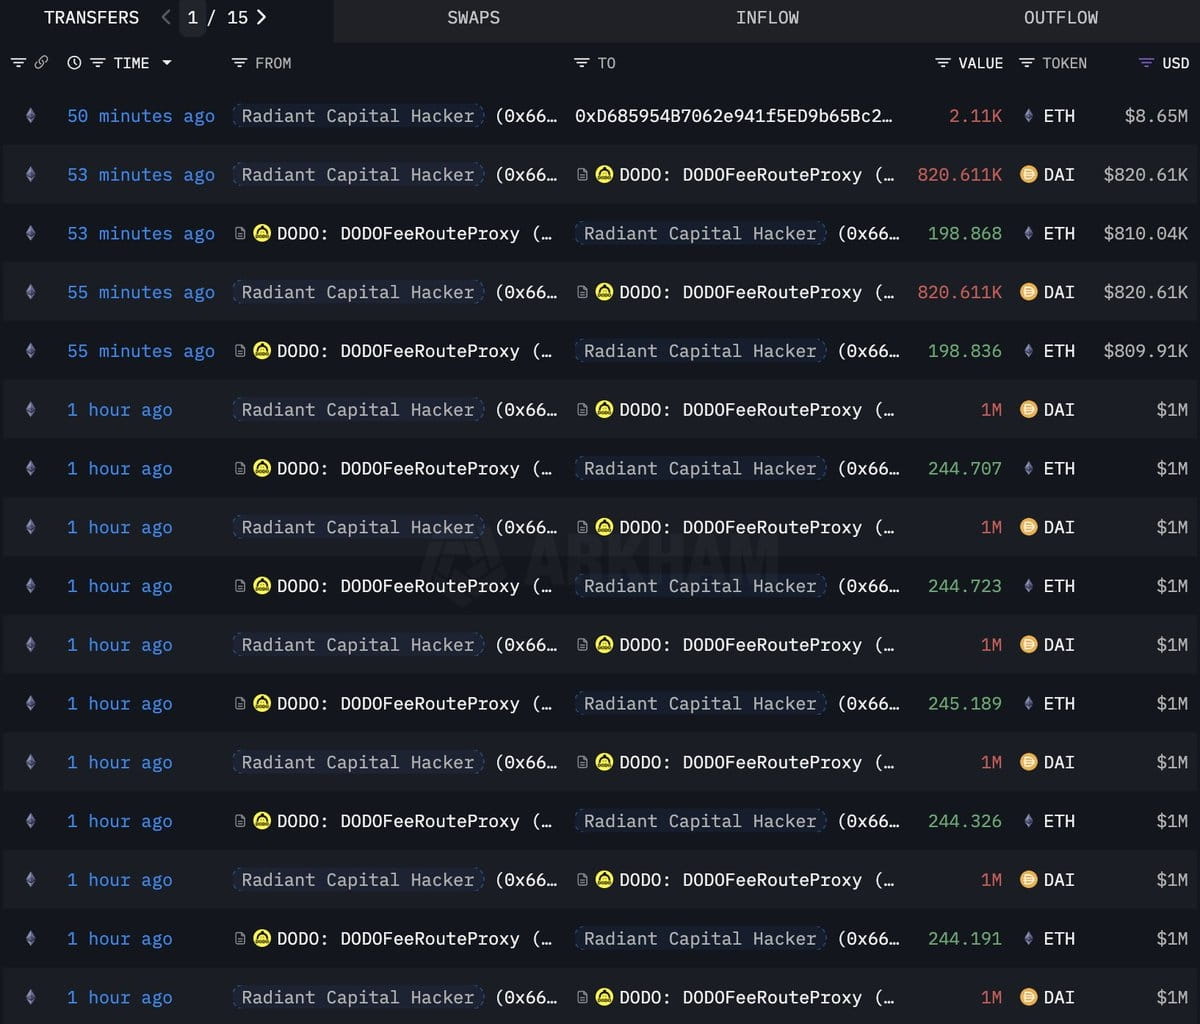Image resolution: width=1200 pixels, height=1024 pixels.
Task: Click the chain link filter icon in the header
Action: pos(41,63)
